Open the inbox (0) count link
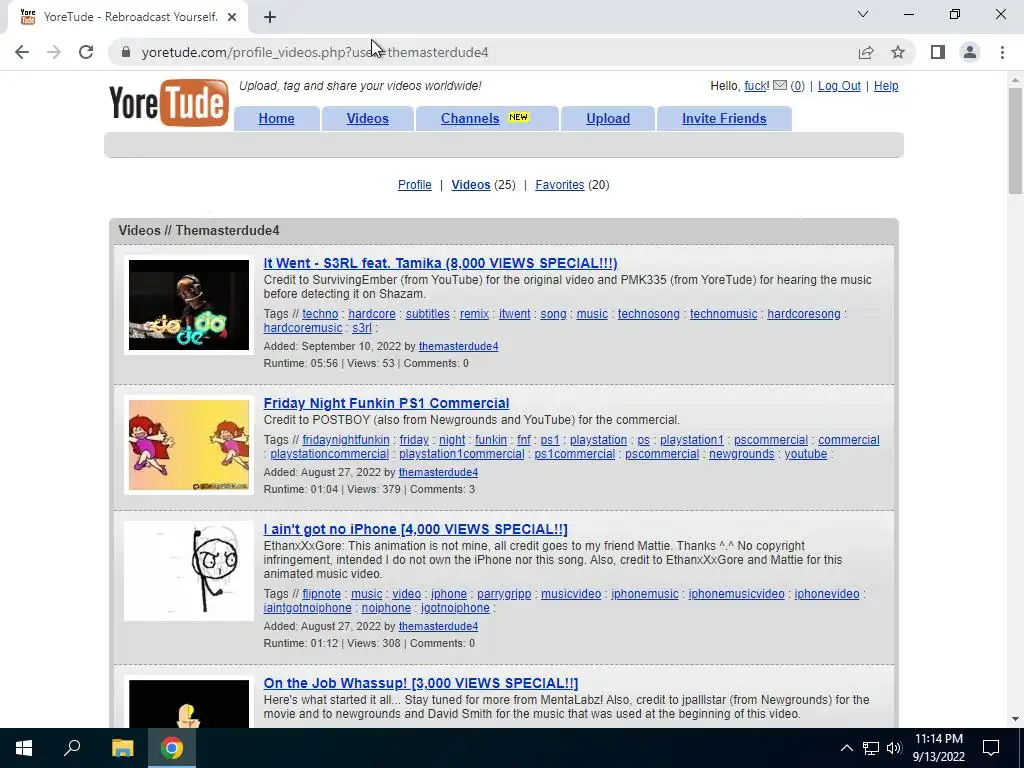This screenshot has width=1024, height=768. point(797,86)
